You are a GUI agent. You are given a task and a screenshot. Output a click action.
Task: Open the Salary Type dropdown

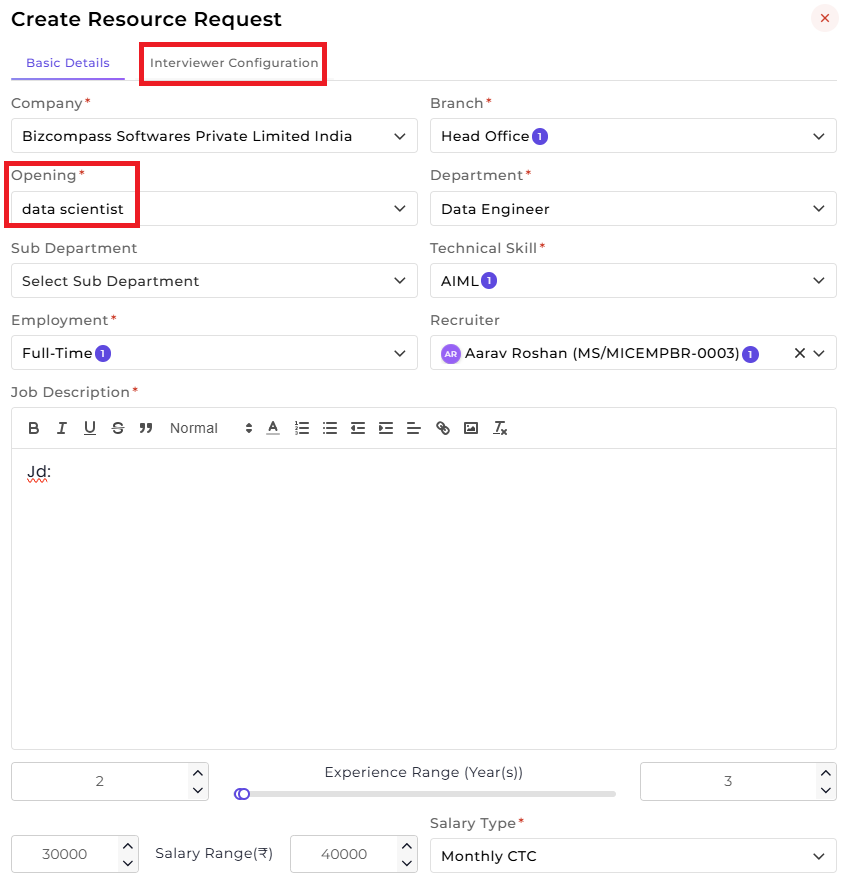(x=633, y=856)
